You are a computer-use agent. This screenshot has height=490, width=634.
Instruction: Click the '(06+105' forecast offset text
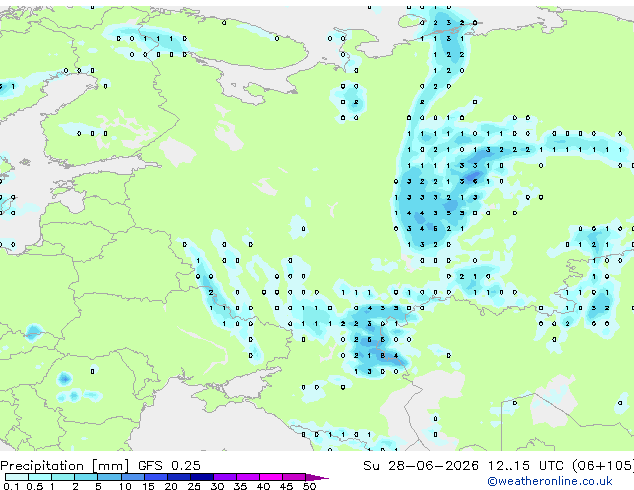coord(602,465)
